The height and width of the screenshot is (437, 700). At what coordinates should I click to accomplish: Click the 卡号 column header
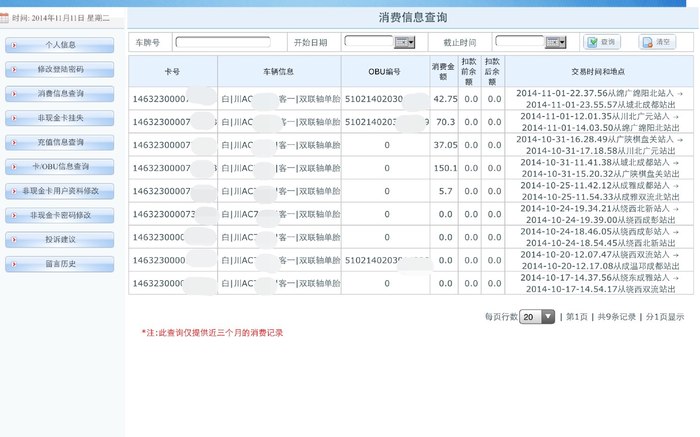pyautogui.click(x=172, y=72)
